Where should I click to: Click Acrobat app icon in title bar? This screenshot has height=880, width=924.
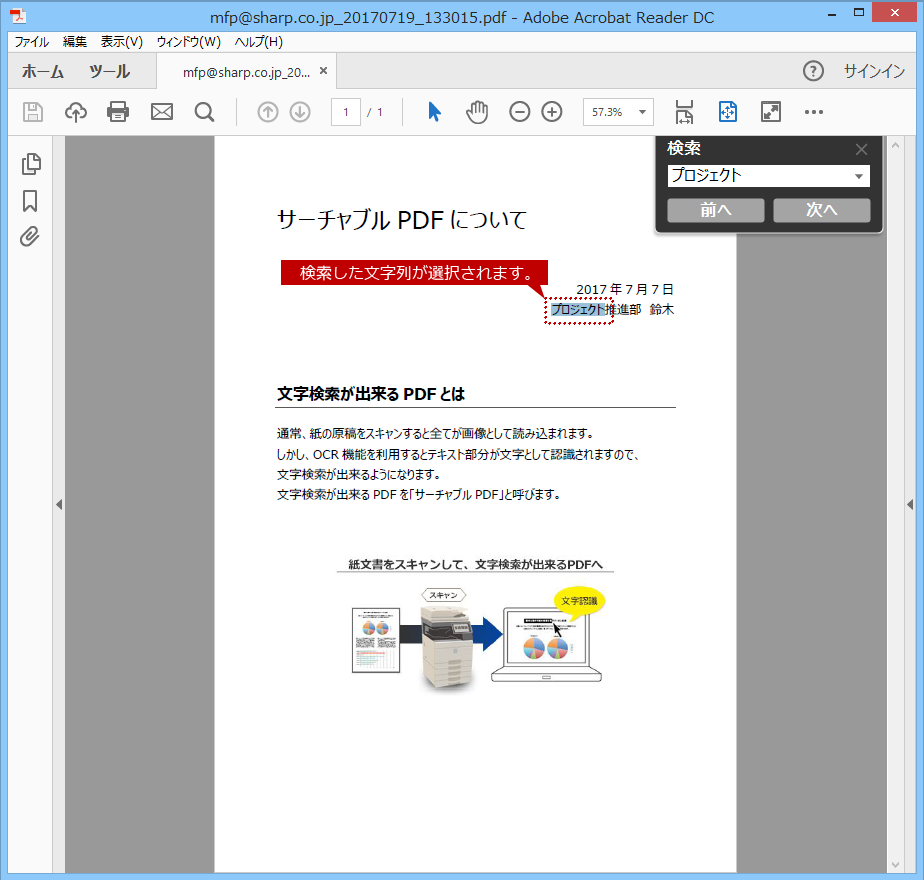pos(18,16)
